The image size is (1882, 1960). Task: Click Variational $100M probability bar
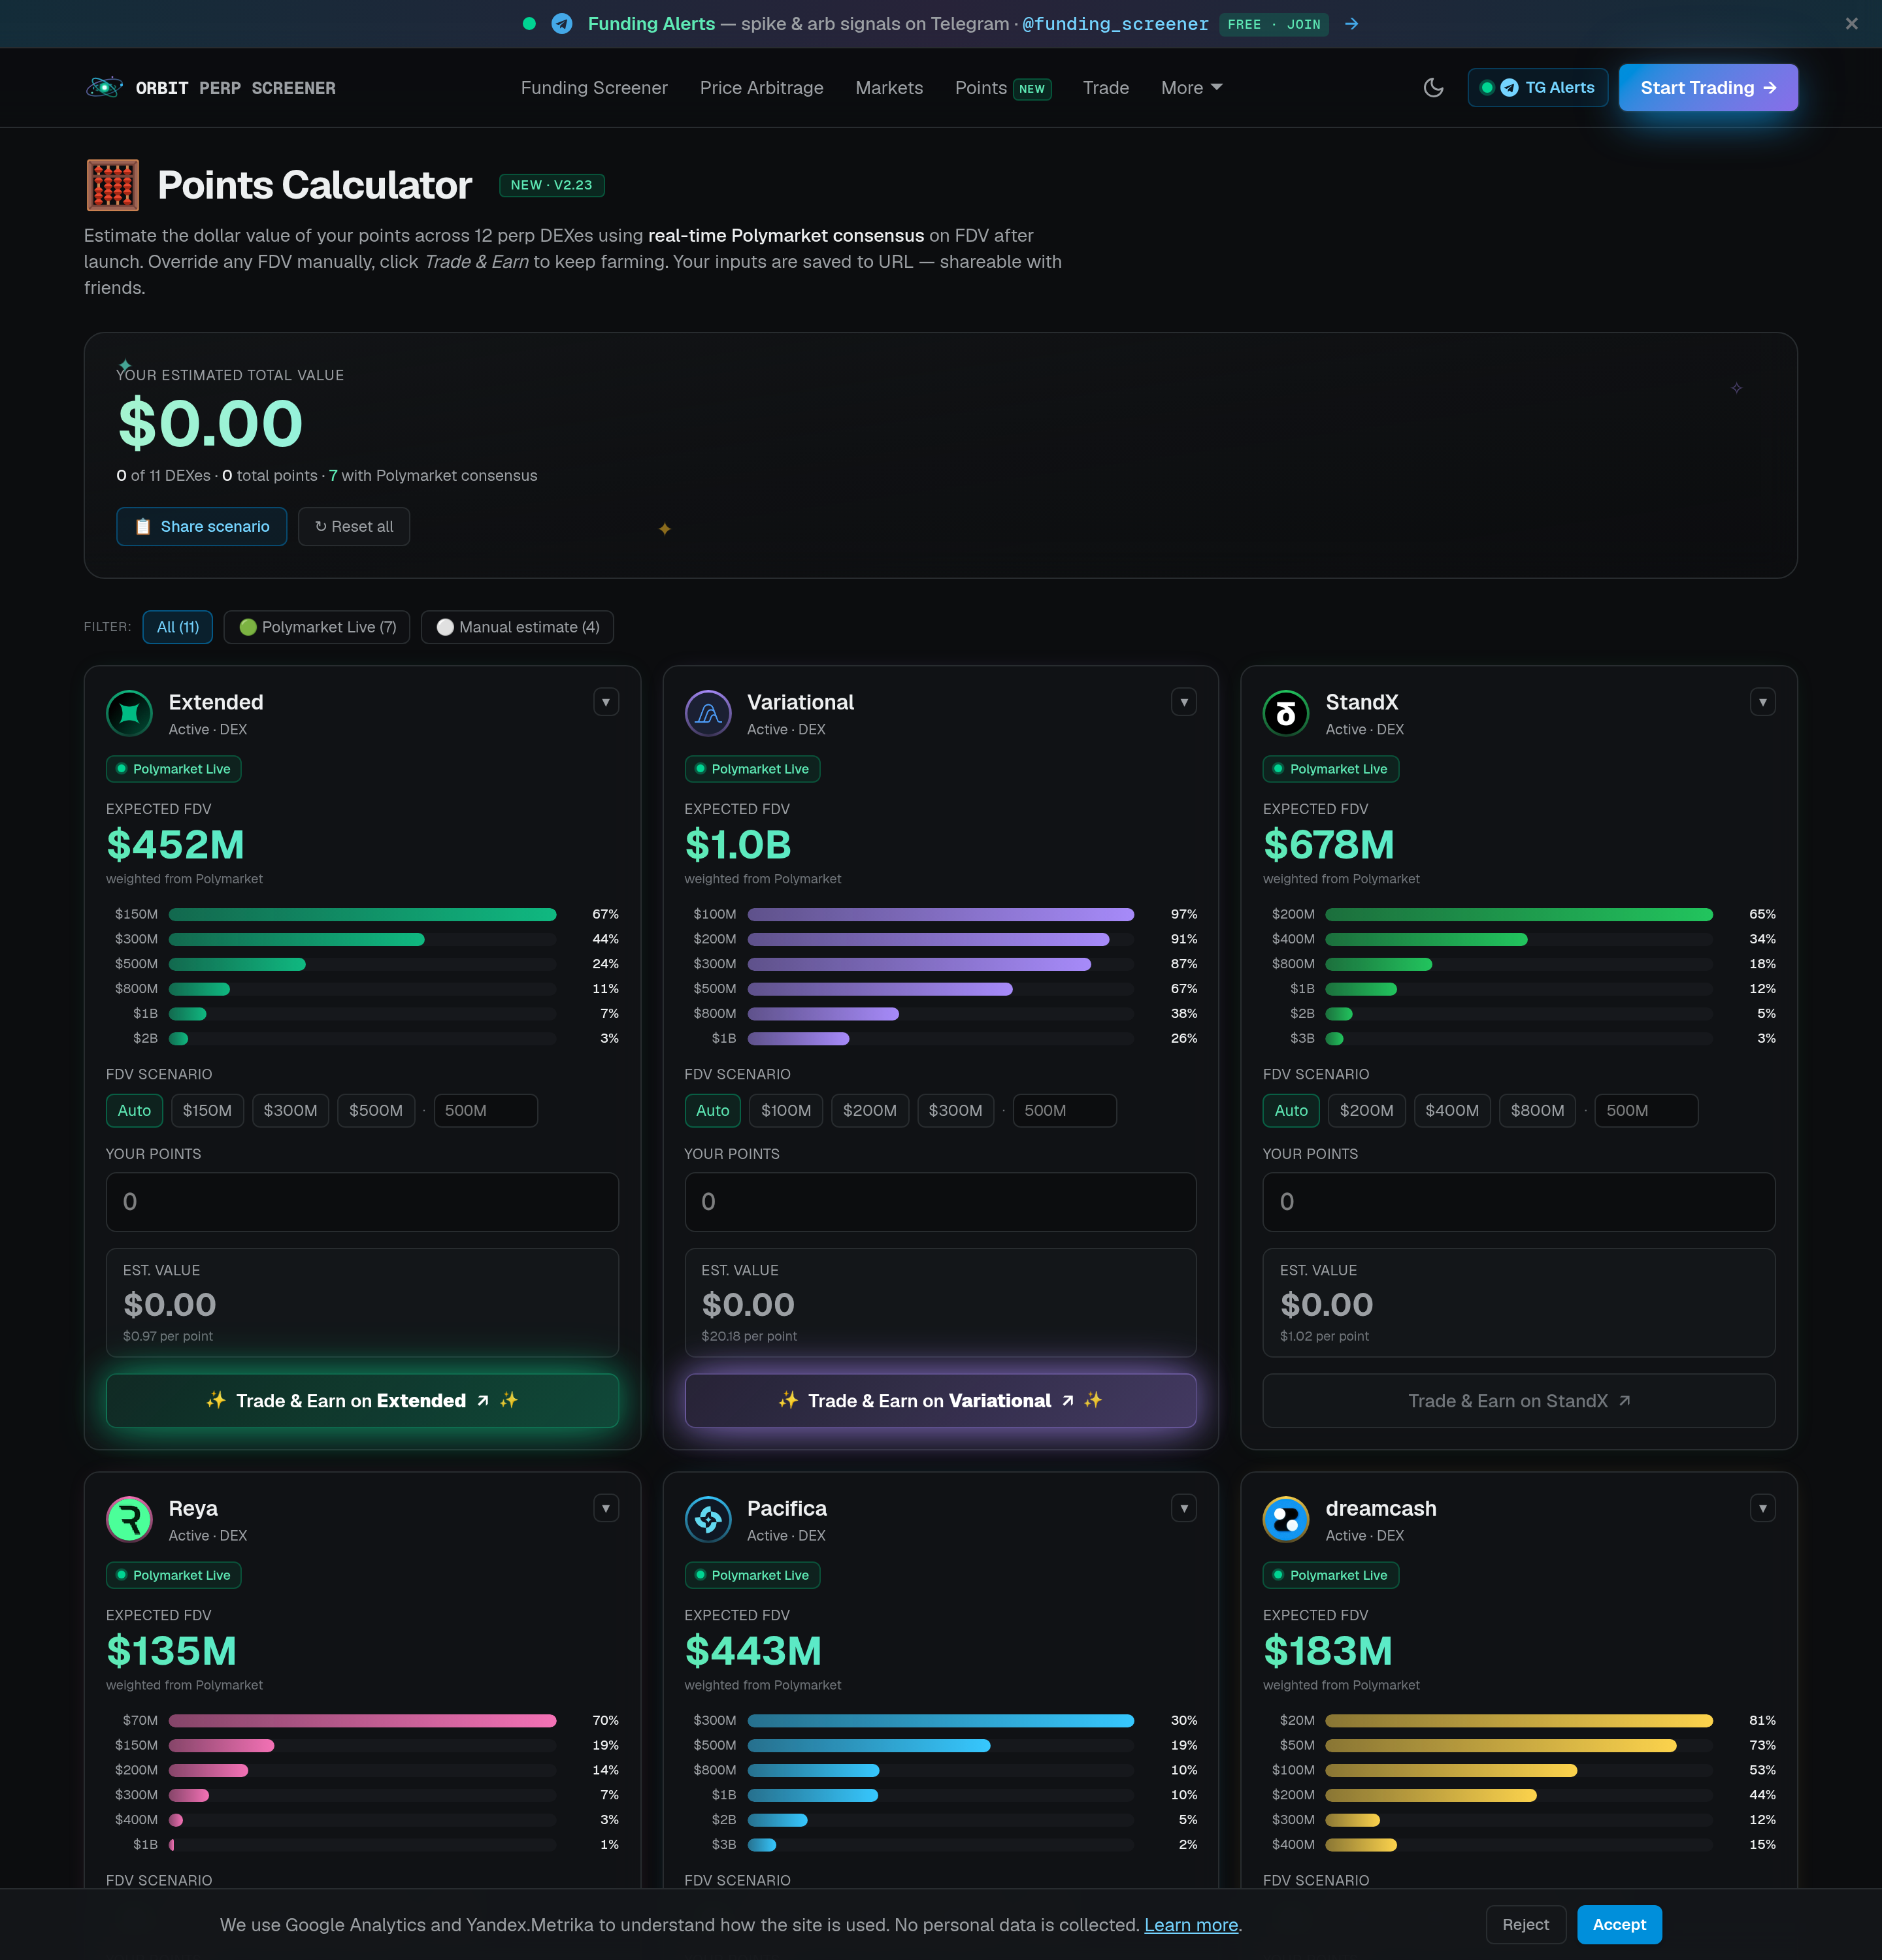[x=940, y=915]
